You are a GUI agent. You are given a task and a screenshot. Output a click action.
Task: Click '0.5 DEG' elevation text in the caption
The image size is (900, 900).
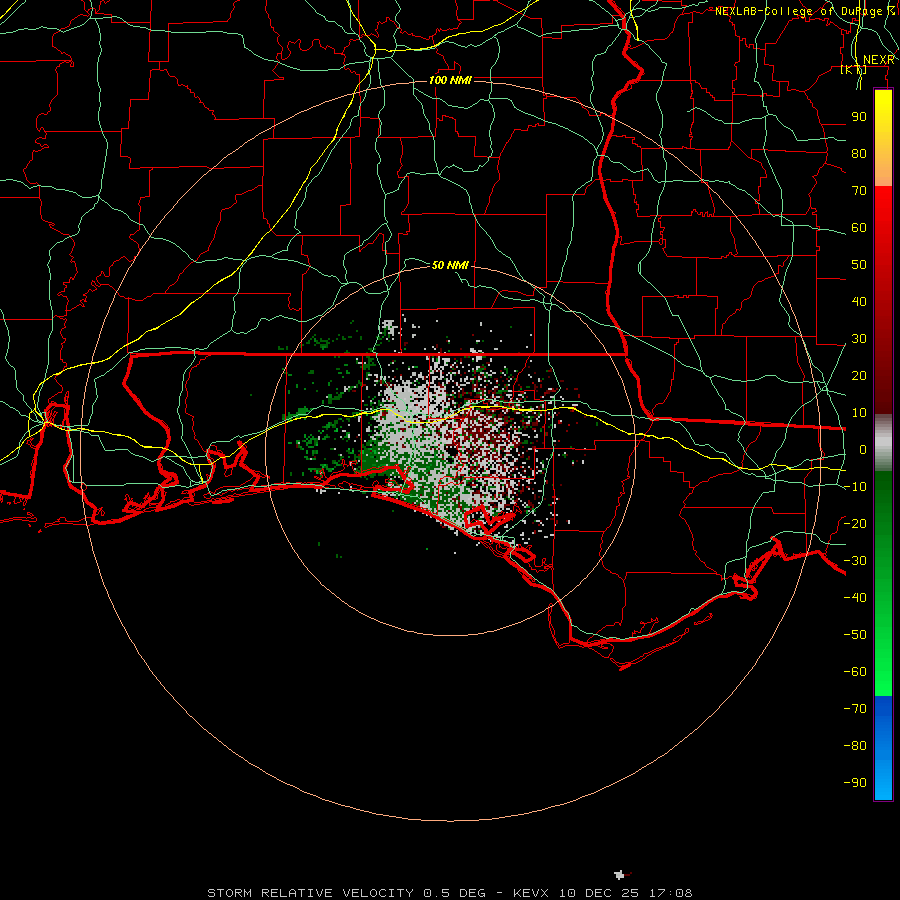pos(455,893)
